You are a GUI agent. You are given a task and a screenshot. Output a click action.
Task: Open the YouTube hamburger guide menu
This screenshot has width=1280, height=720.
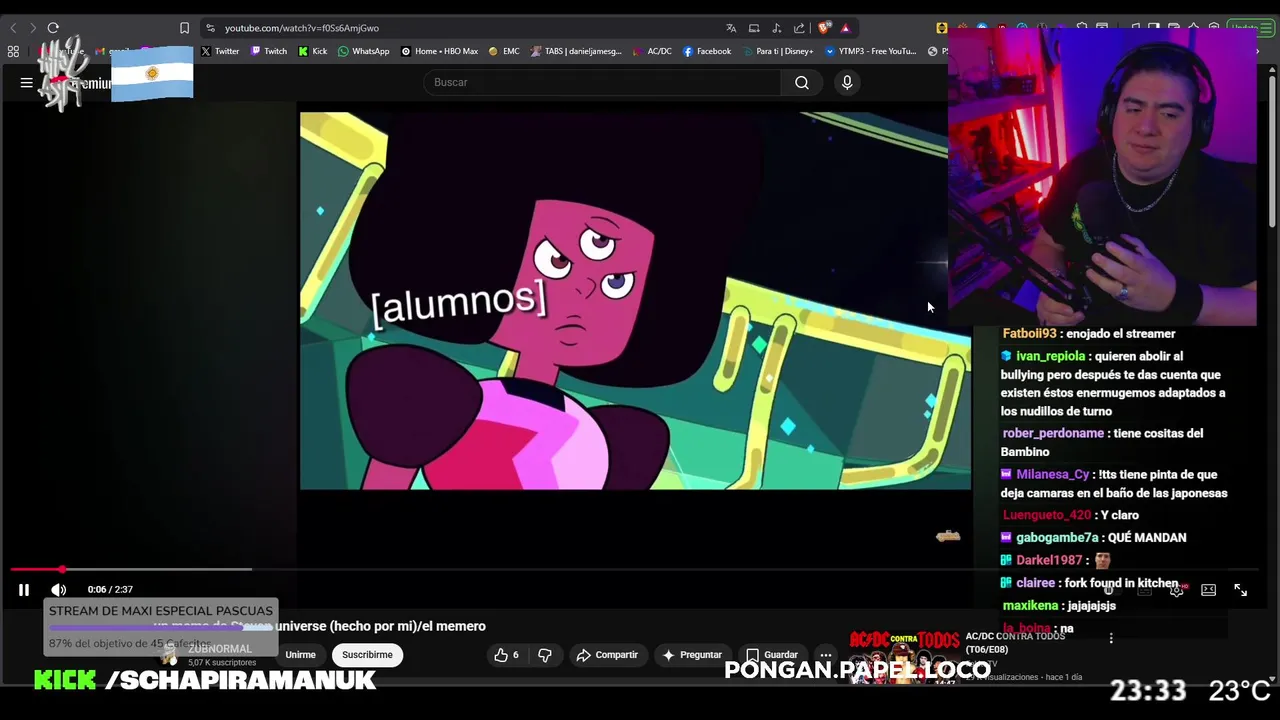click(27, 83)
